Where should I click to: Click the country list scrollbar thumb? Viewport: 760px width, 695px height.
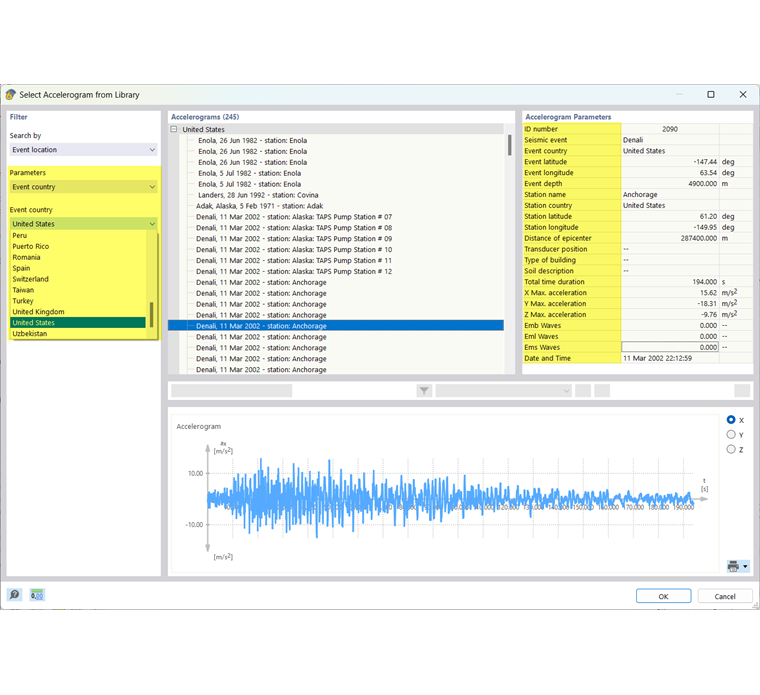pyautogui.click(x=152, y=315)
